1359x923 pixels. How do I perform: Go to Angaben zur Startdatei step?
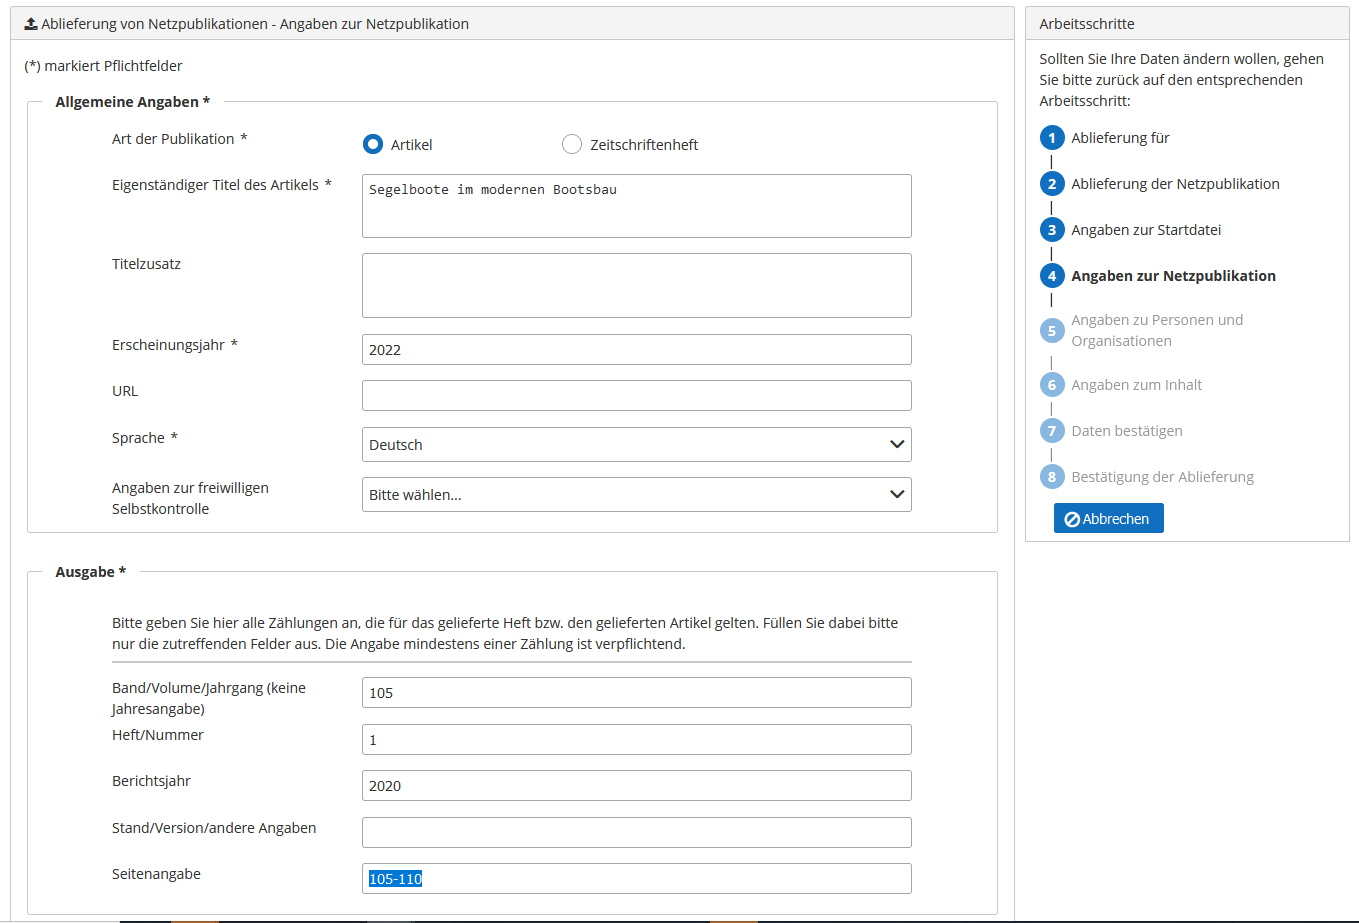point(1146,230)
